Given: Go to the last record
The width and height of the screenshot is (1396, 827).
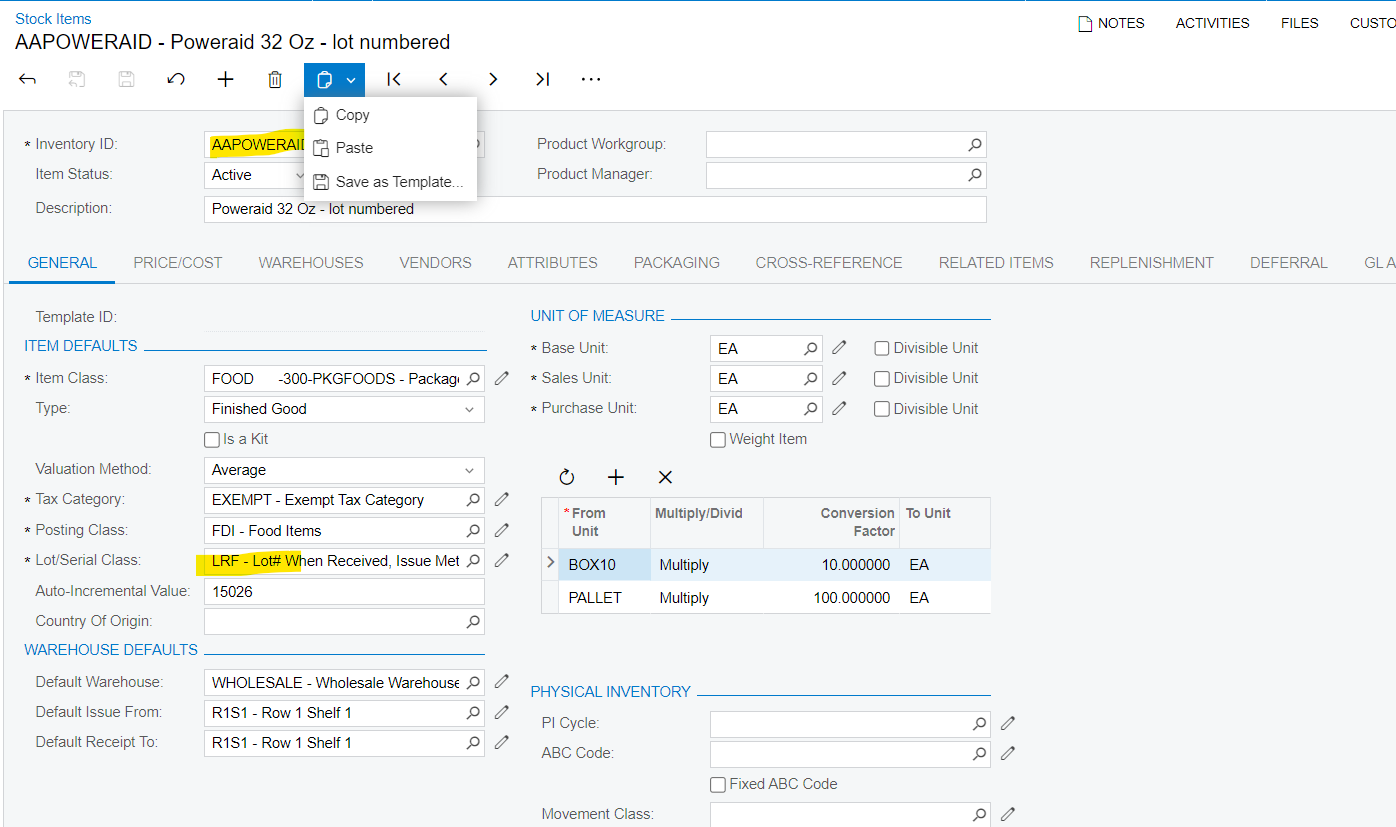Looking at the screenshot, I should [542, 79].
